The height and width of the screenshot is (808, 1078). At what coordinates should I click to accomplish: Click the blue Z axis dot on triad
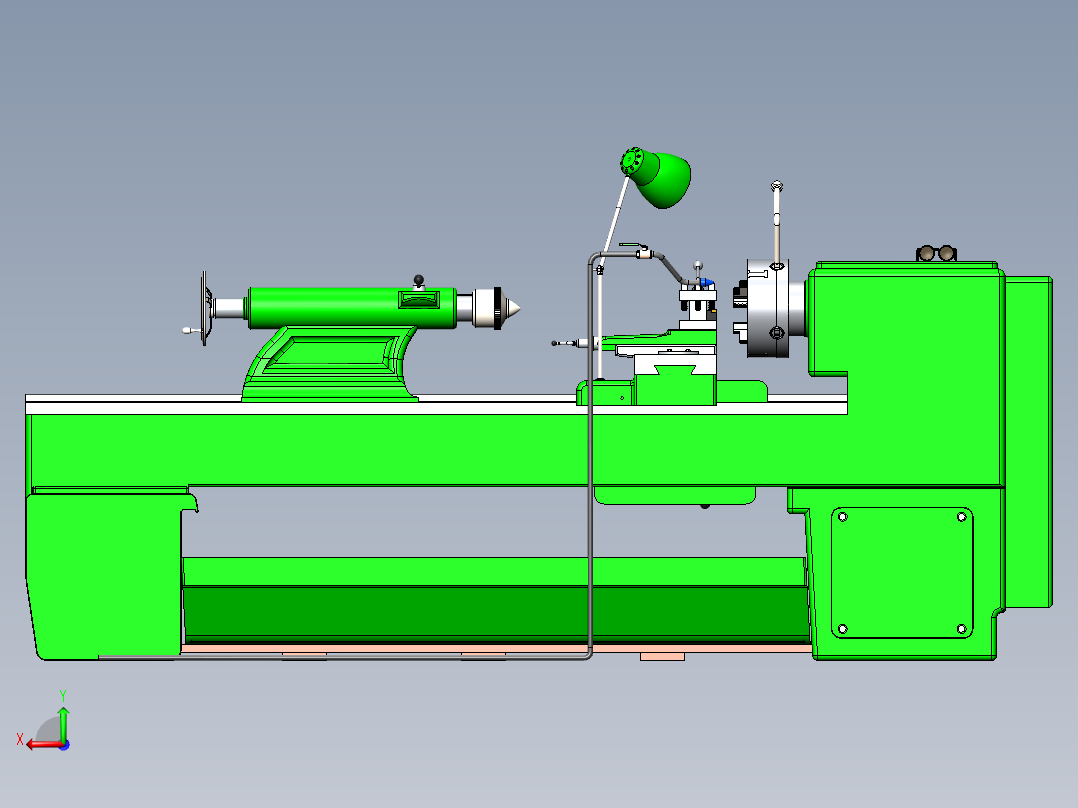65,745
